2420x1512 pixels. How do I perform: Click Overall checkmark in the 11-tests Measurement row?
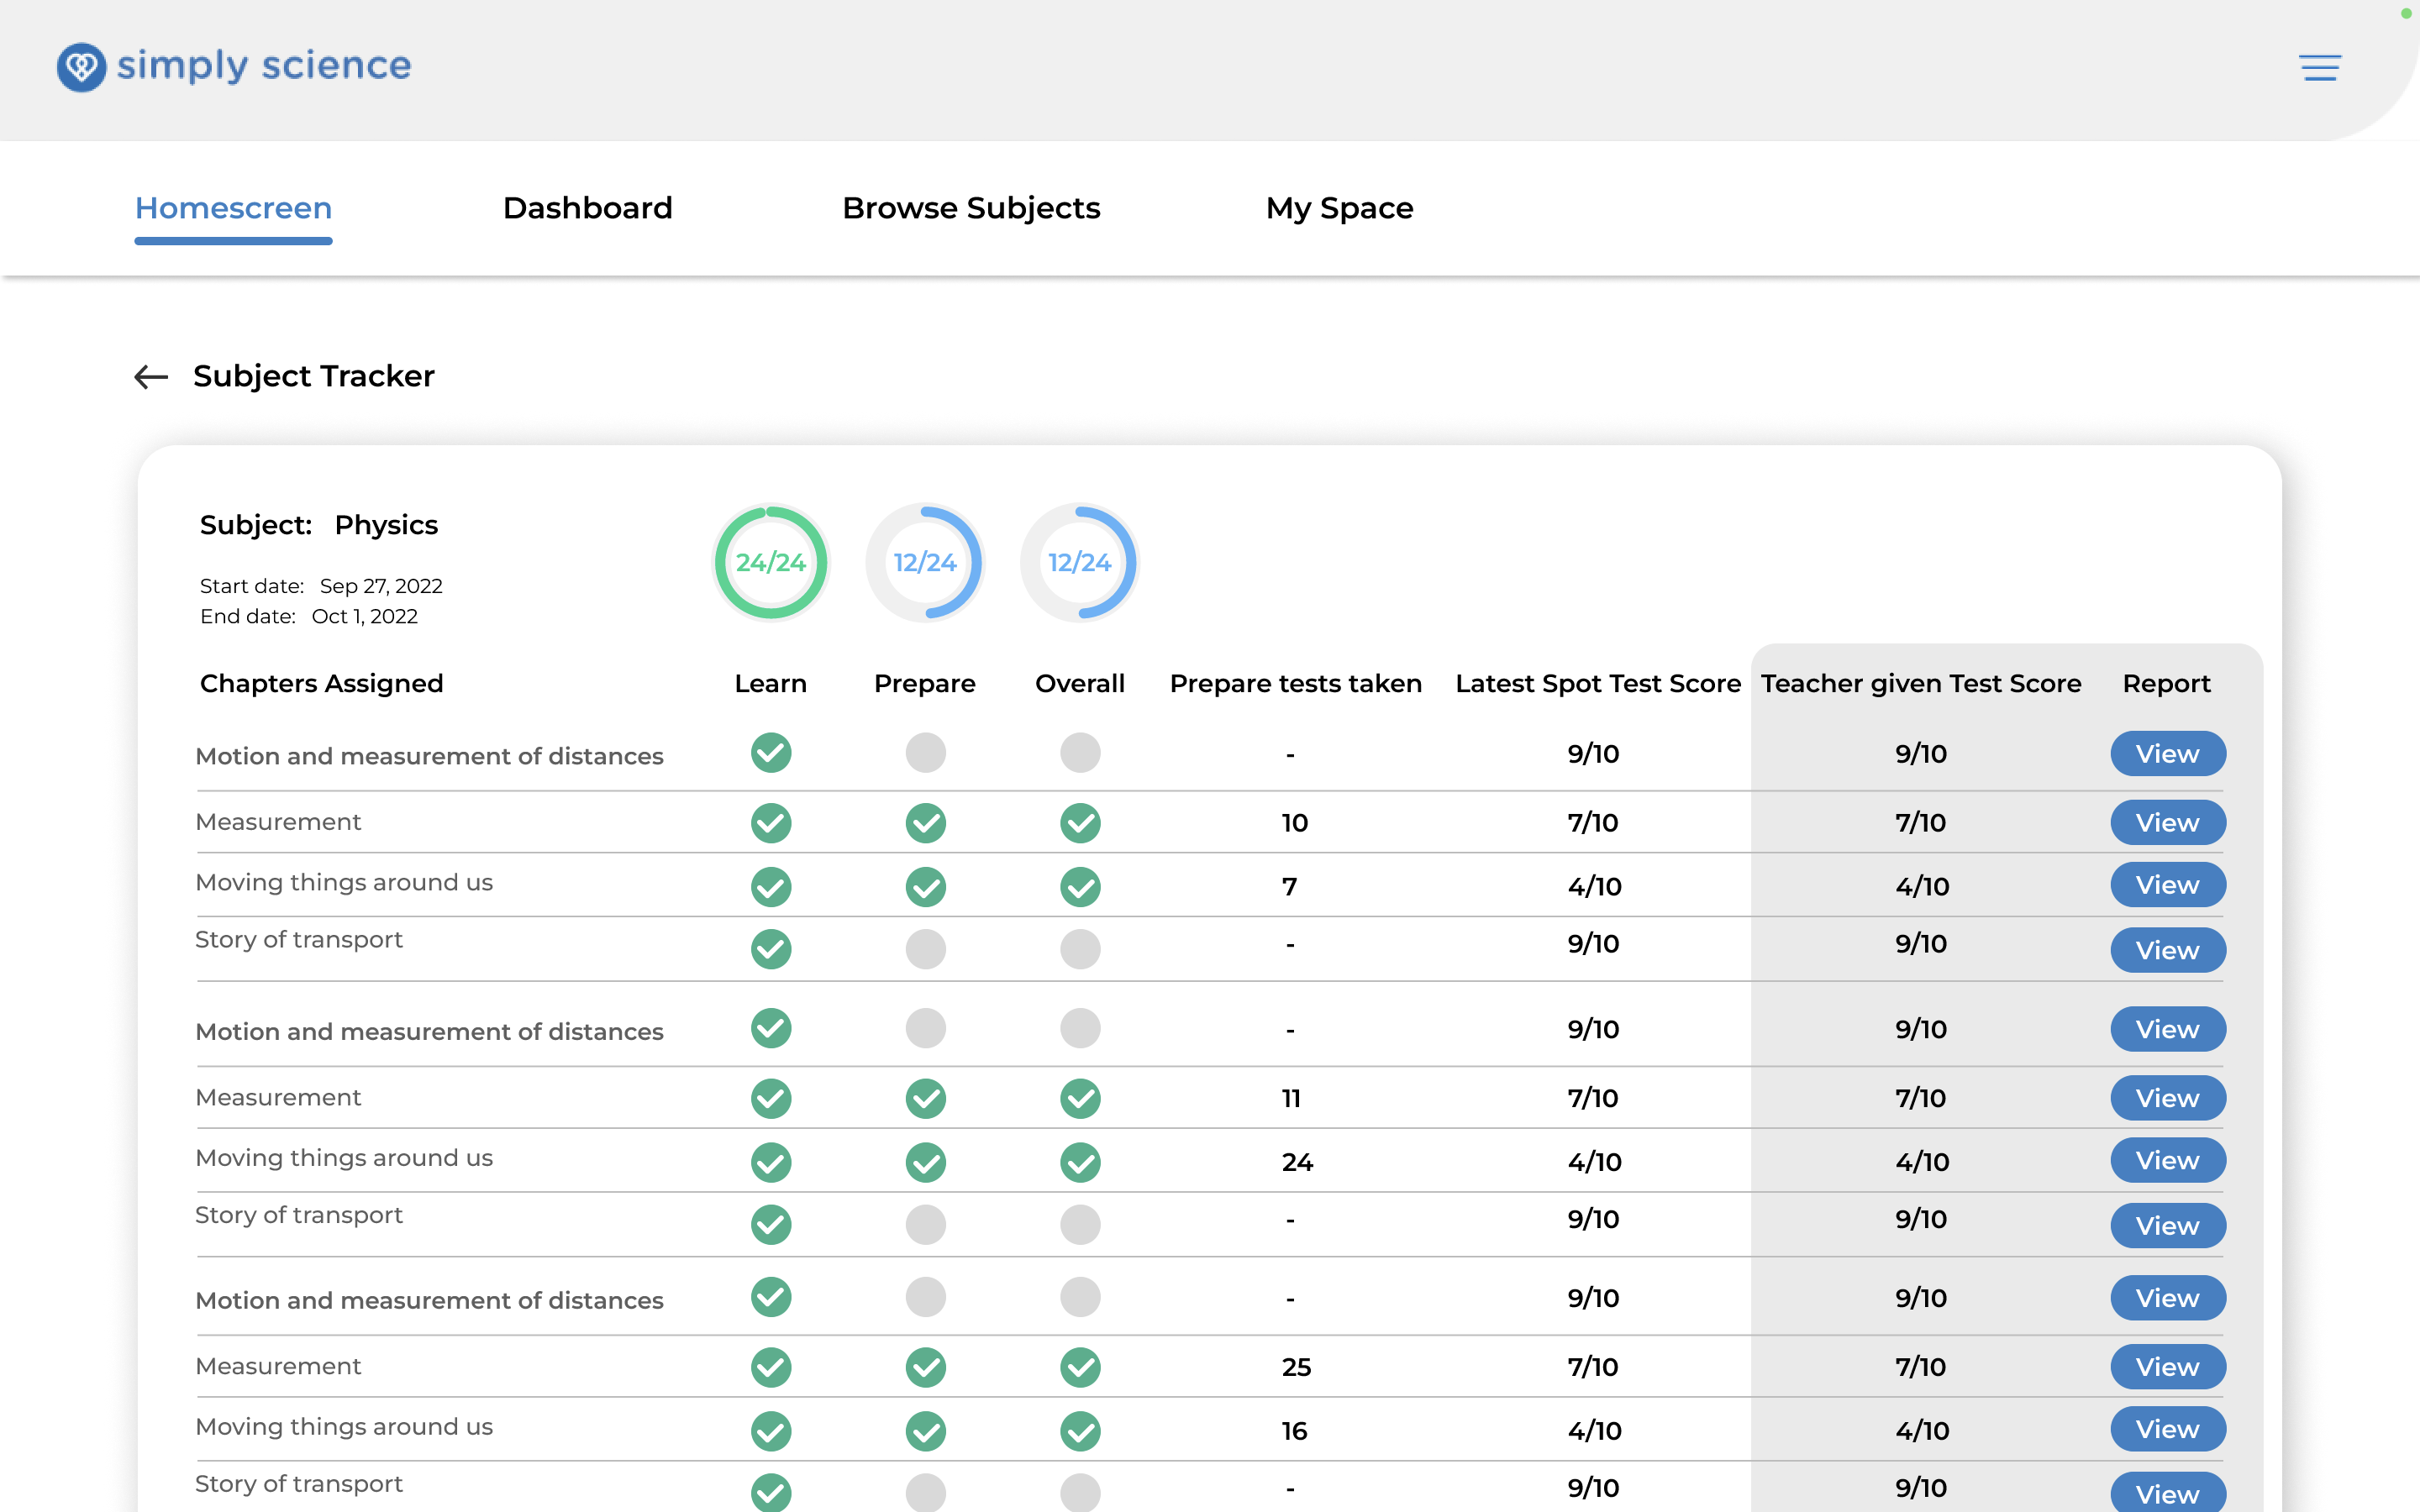[1080, 1099]
